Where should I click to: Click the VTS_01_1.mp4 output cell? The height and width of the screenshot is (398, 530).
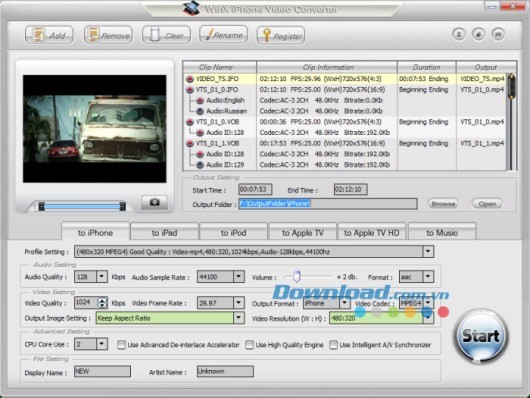tap(482, 144)
